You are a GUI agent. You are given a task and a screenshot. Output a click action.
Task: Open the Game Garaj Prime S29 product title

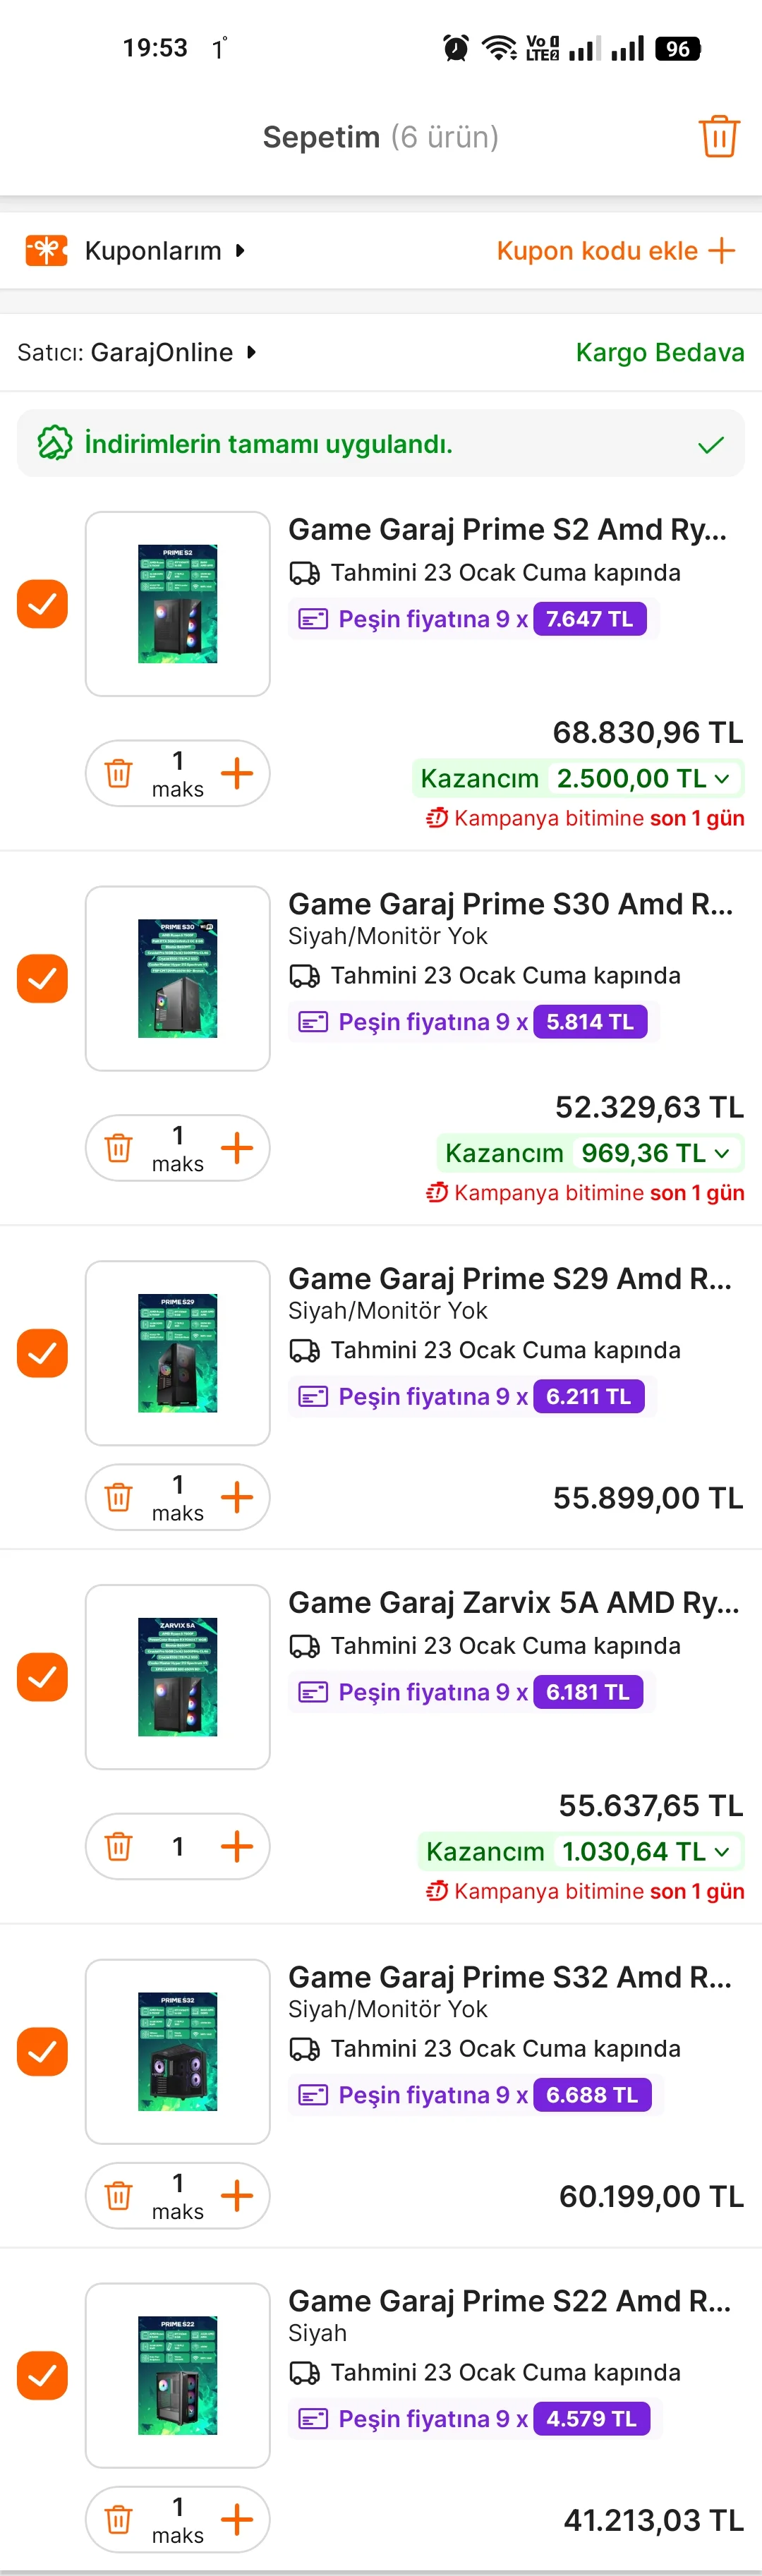(509, 1278)
